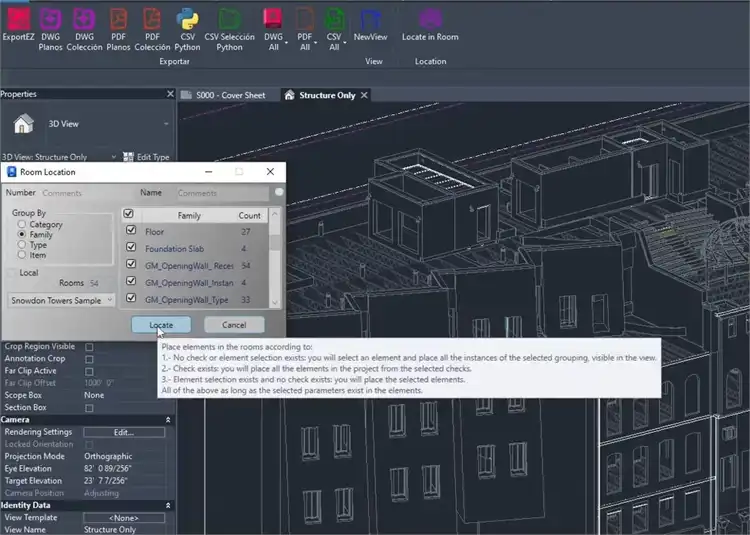Run the CSV Python export tool
The image size is (750, 535).
point(187,18)
